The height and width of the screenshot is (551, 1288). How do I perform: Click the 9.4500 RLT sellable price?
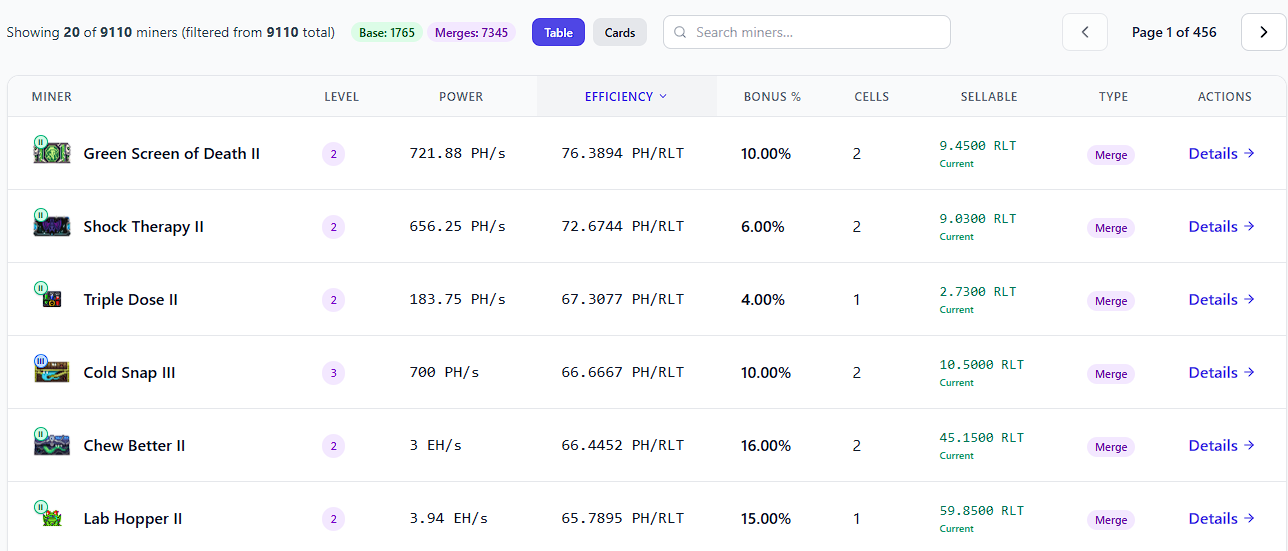pos(978,145)
